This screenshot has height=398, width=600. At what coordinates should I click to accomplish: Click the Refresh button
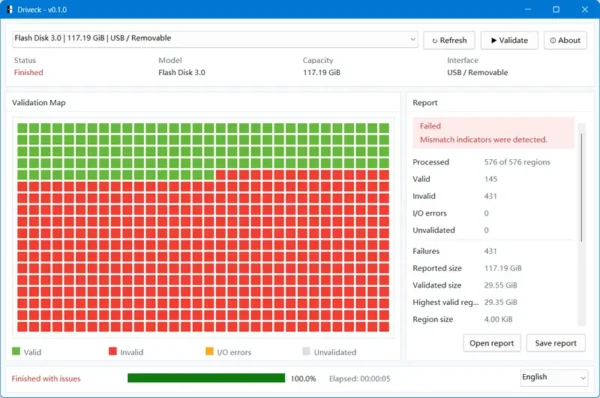(x=449, y=40)
